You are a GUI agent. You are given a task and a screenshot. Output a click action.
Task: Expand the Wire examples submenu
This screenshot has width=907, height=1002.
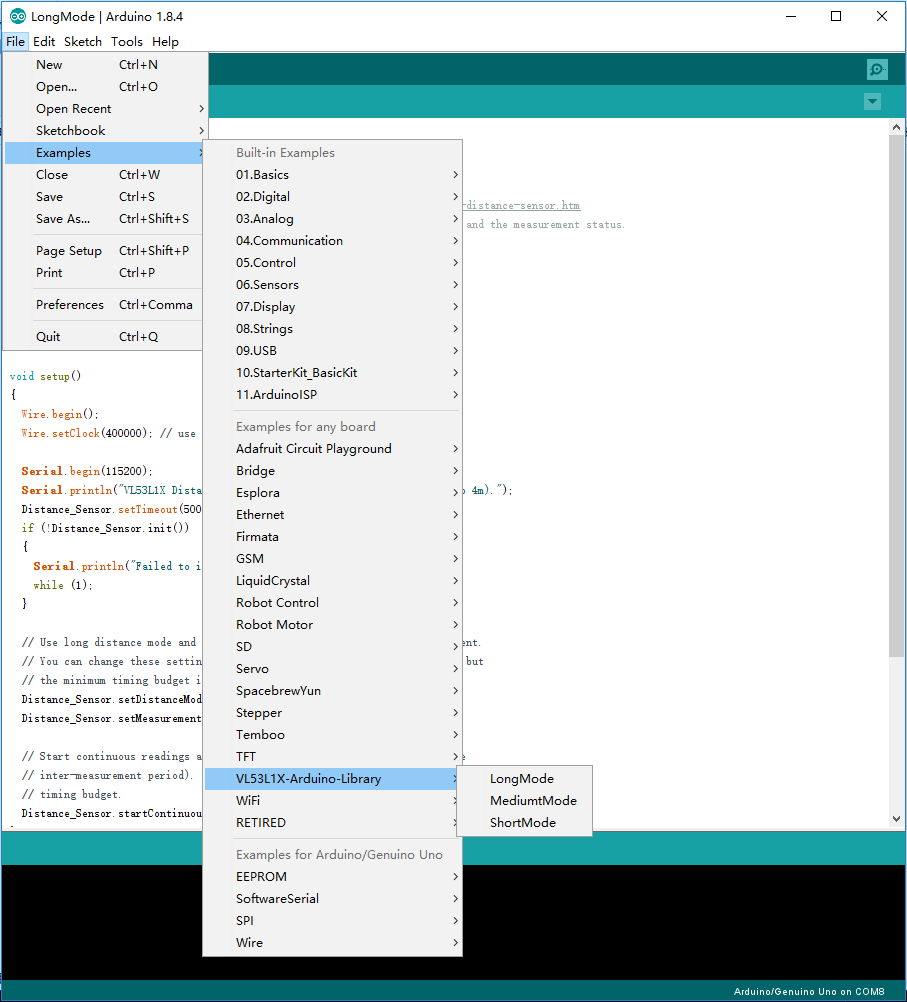click(x=332, y=943)
